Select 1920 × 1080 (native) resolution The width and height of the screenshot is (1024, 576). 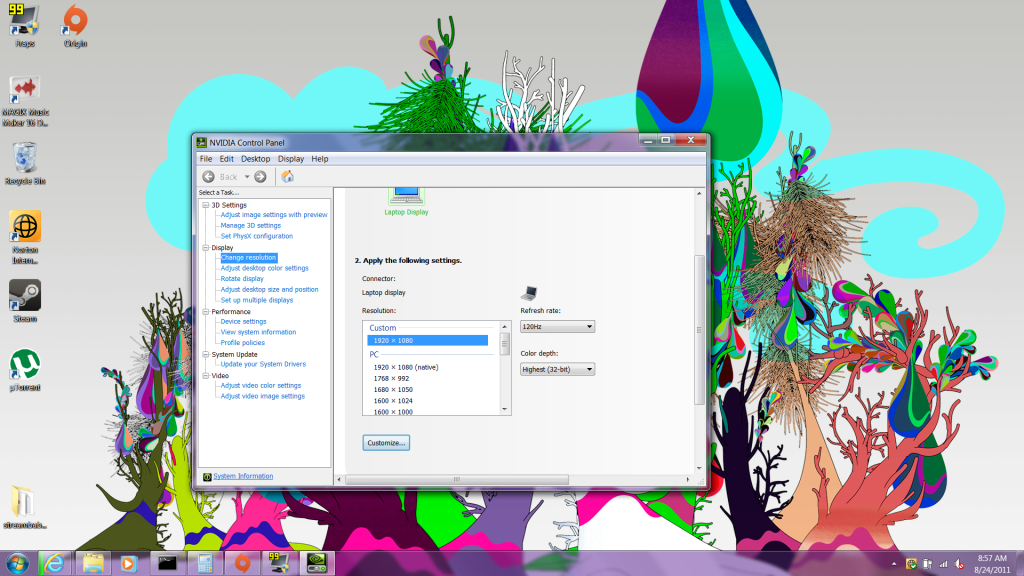[x=406, y=367]
